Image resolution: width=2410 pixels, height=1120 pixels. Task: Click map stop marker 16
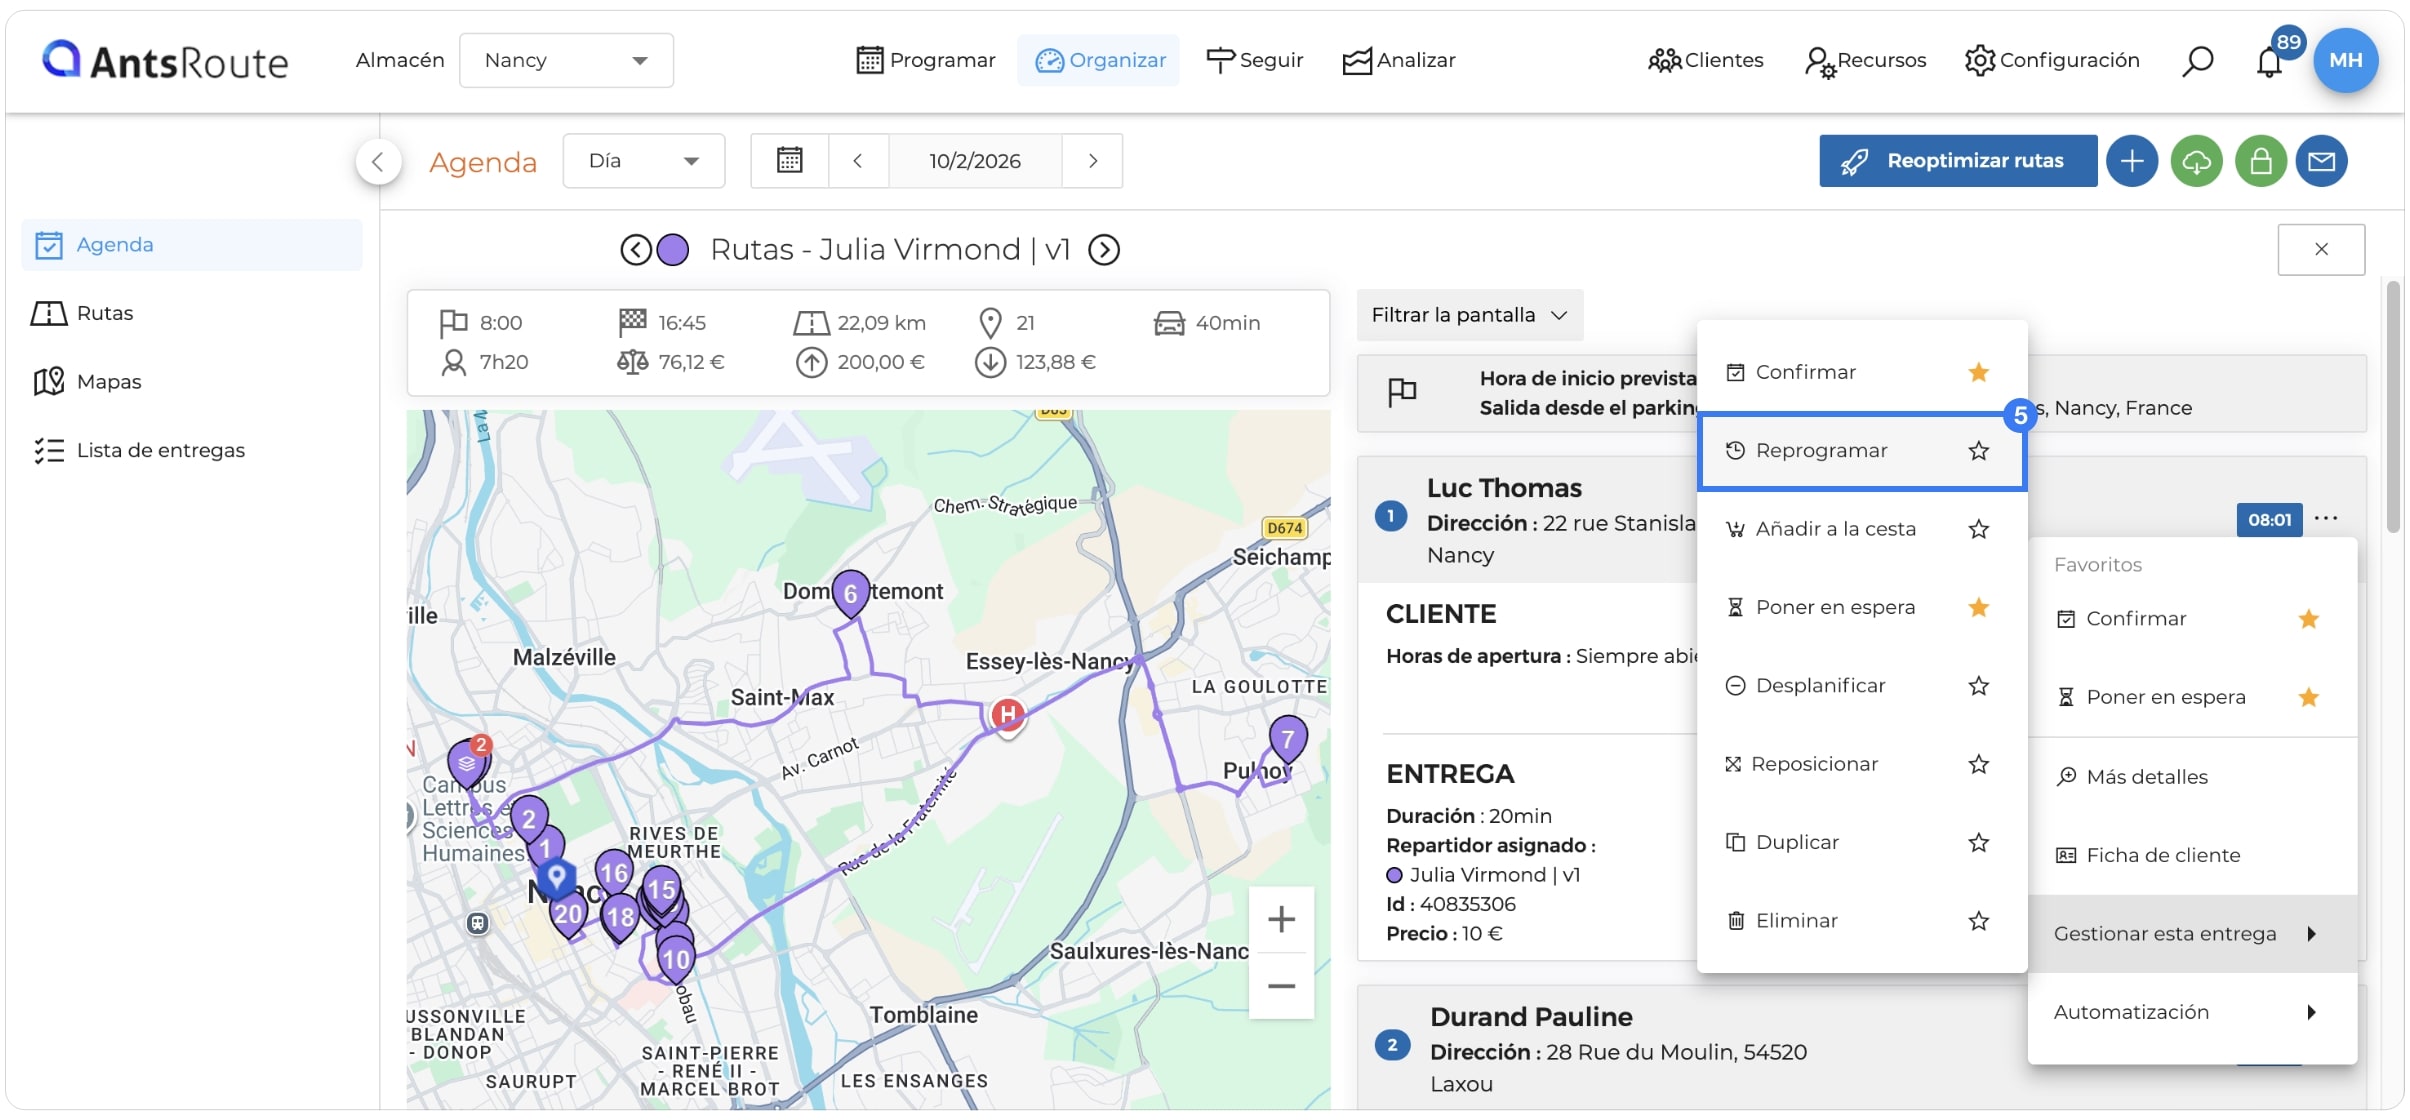pos(614,874)
